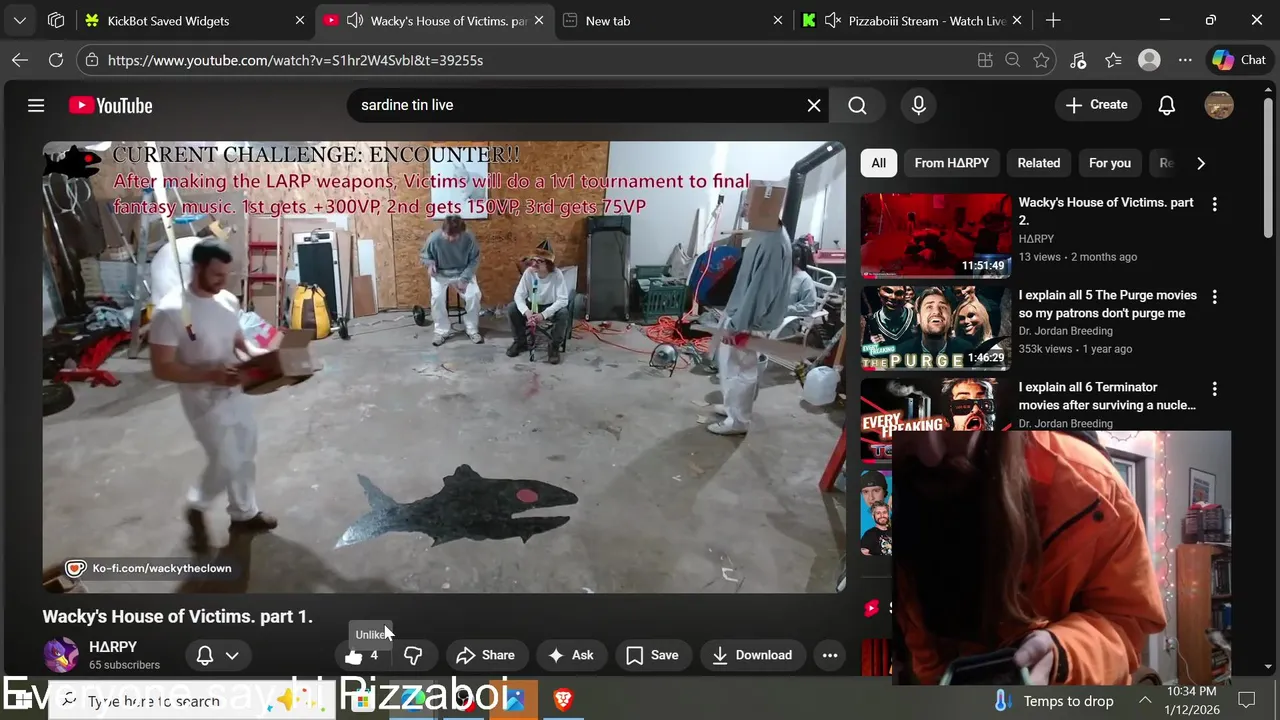1280x720 pixels.
Task: Open the Favorites list icon
Action: [x=1114, y=60]
